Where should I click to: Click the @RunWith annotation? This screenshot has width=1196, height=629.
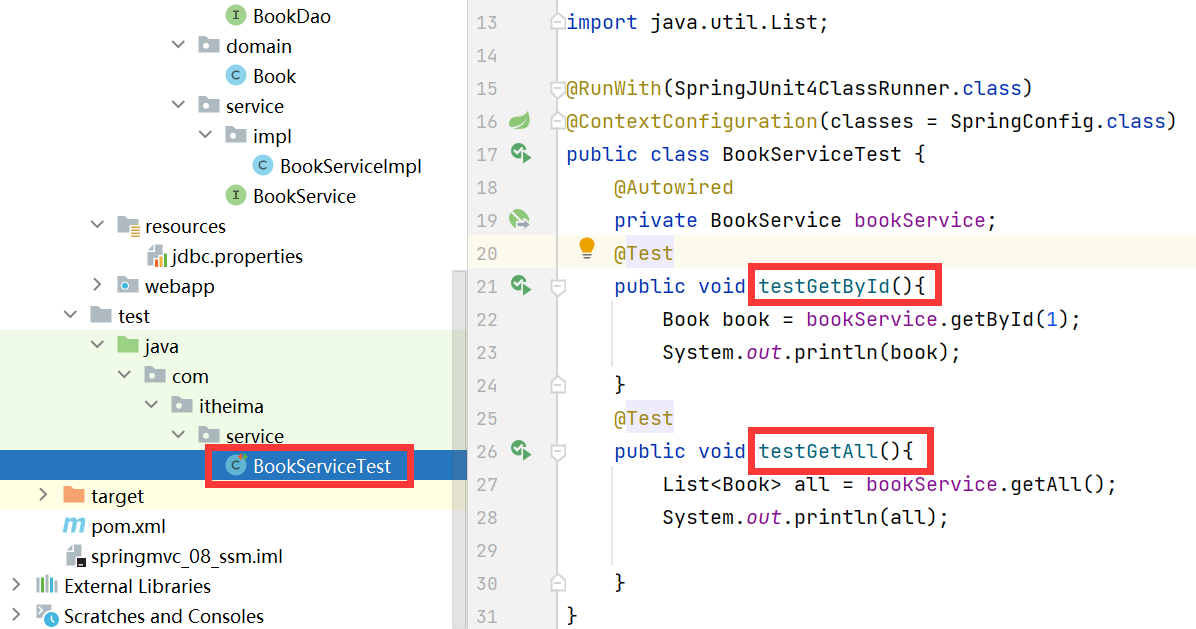(613, 88)
